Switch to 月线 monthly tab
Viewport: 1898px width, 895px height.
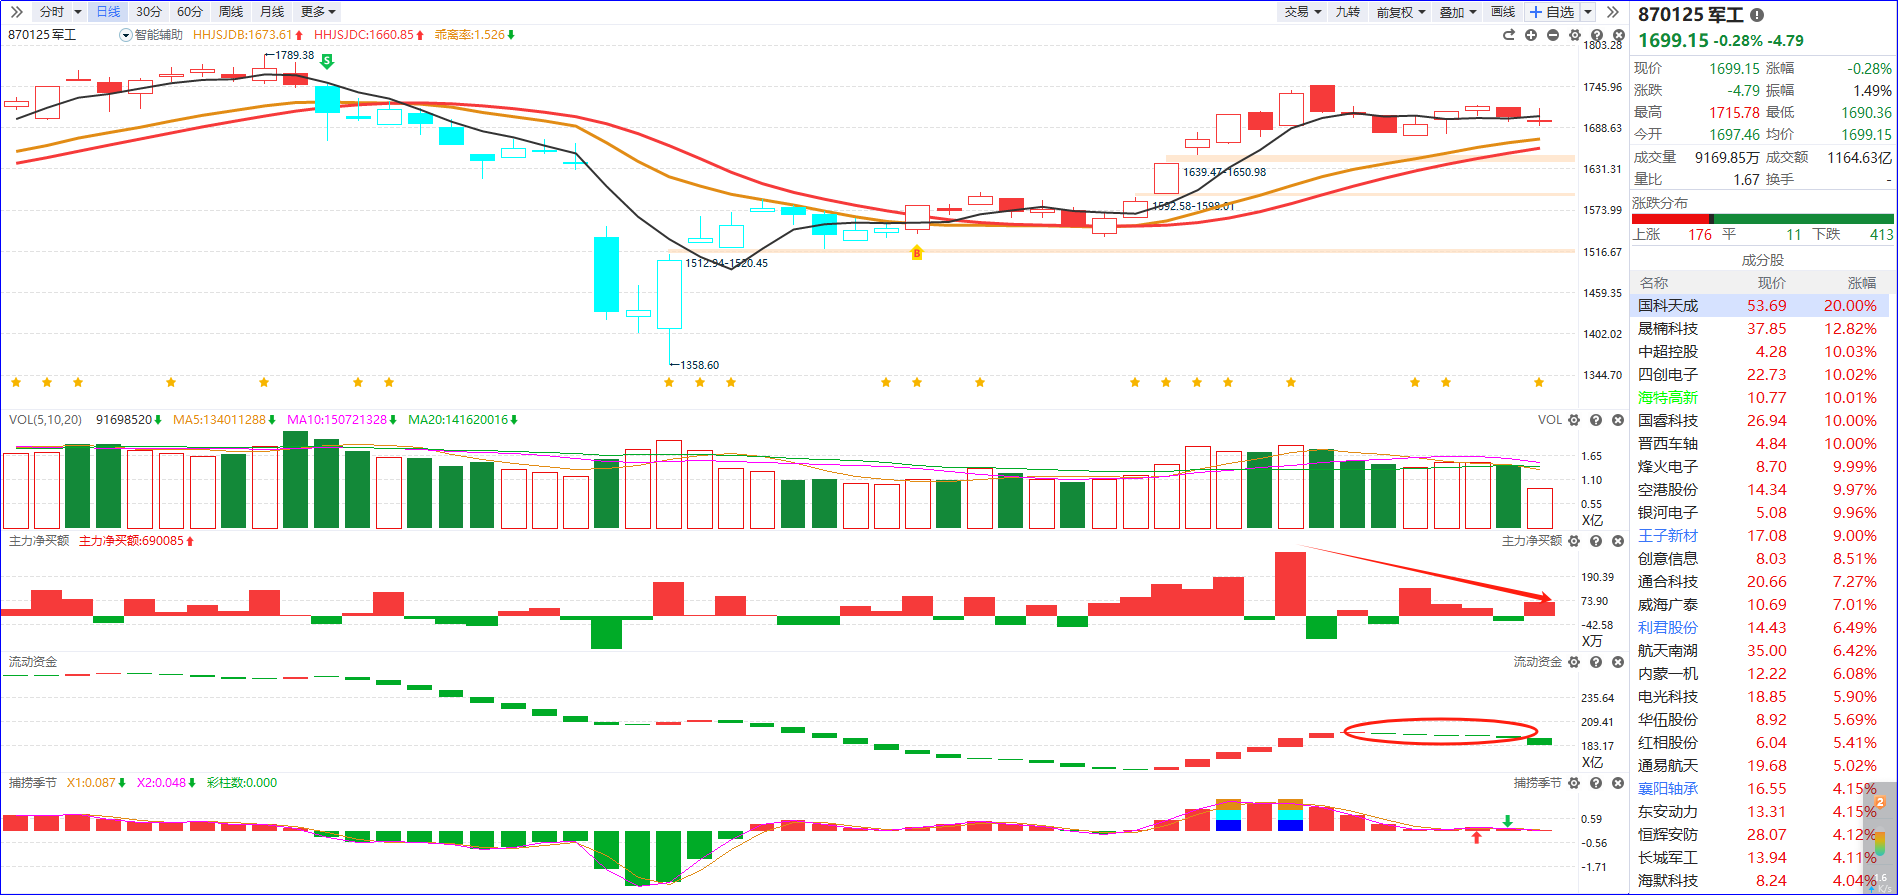[x=272, y=12]
